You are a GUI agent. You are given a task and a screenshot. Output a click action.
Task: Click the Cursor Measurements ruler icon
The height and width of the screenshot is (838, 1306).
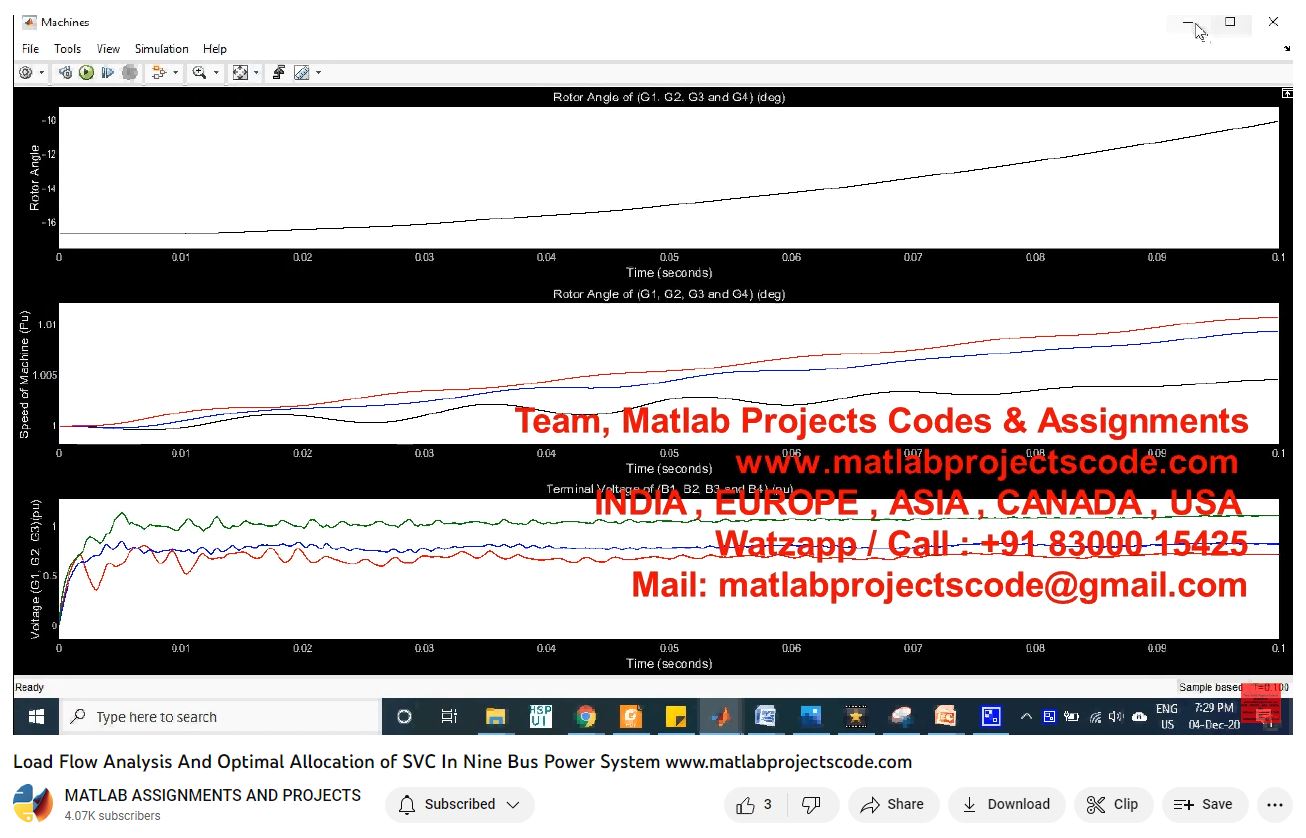click(301, 73)
